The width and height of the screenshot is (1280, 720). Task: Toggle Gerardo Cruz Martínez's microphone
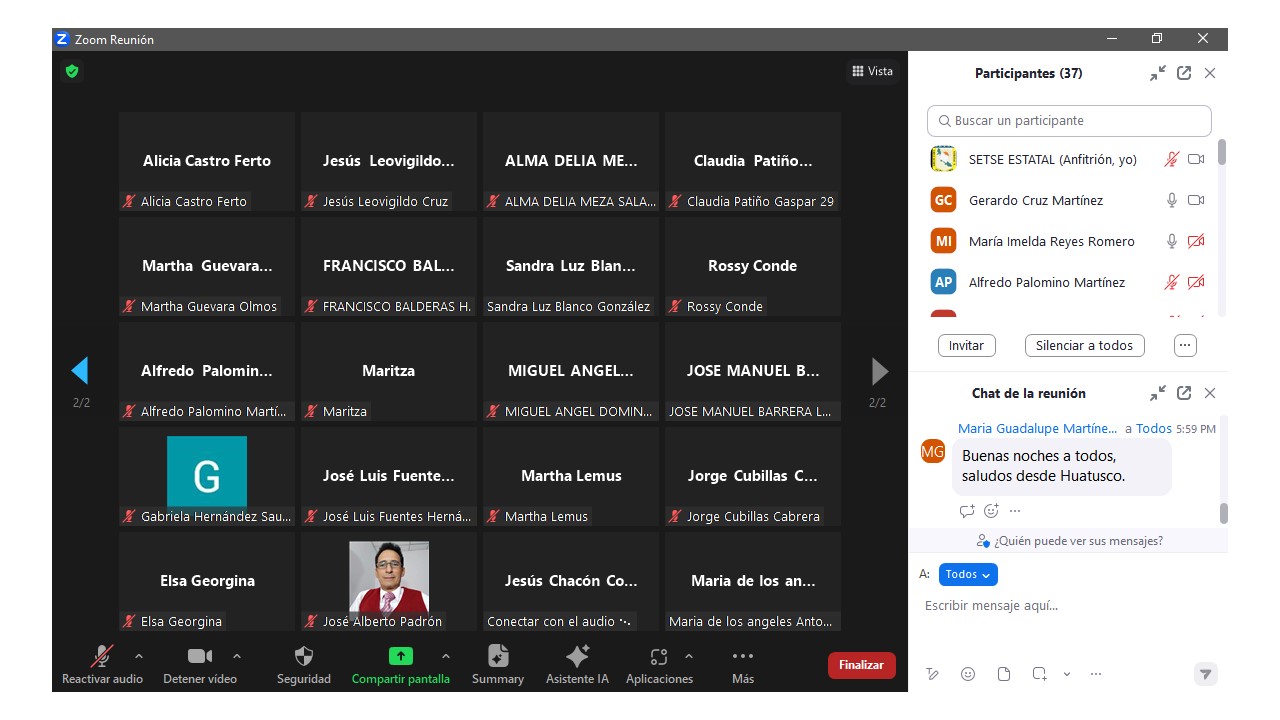[x=1172, y=200]
